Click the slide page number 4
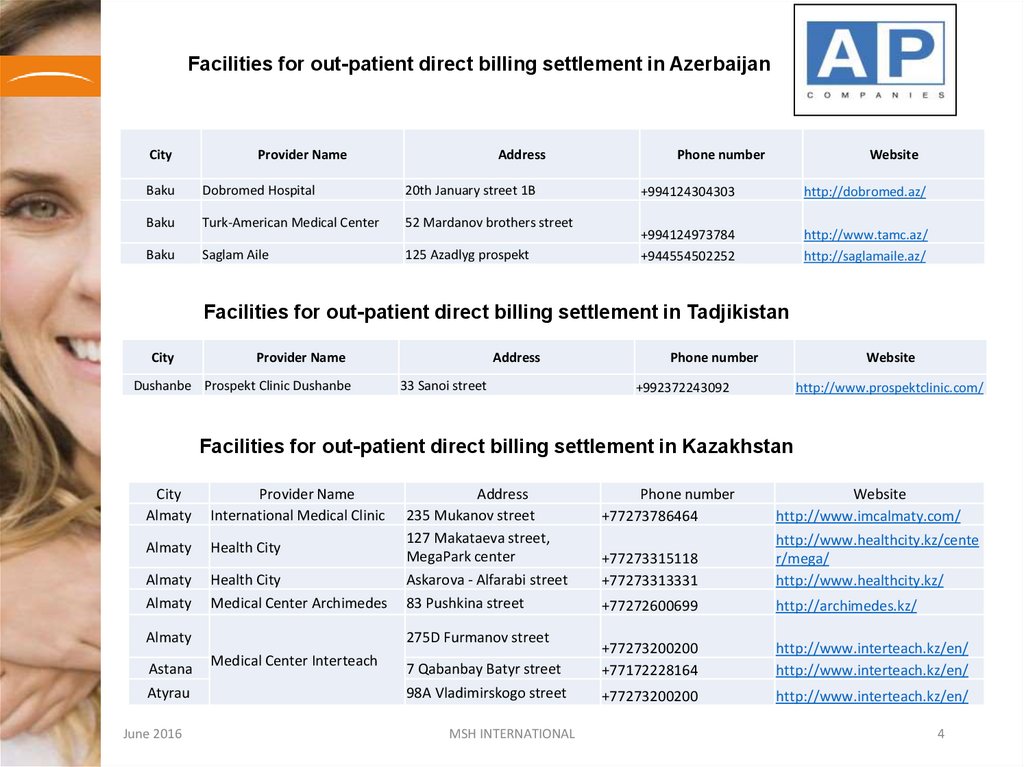The width and height of the screenshot is (1024, 767). 940,734
